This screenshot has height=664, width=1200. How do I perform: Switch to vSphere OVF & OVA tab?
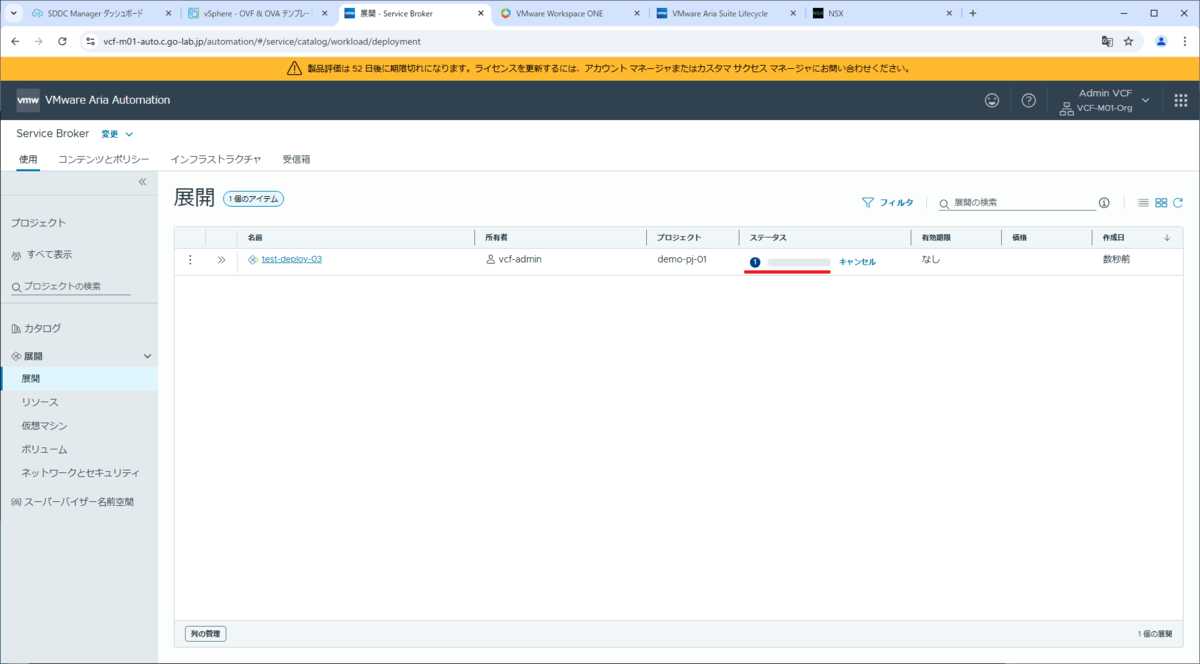pos(258,13)
